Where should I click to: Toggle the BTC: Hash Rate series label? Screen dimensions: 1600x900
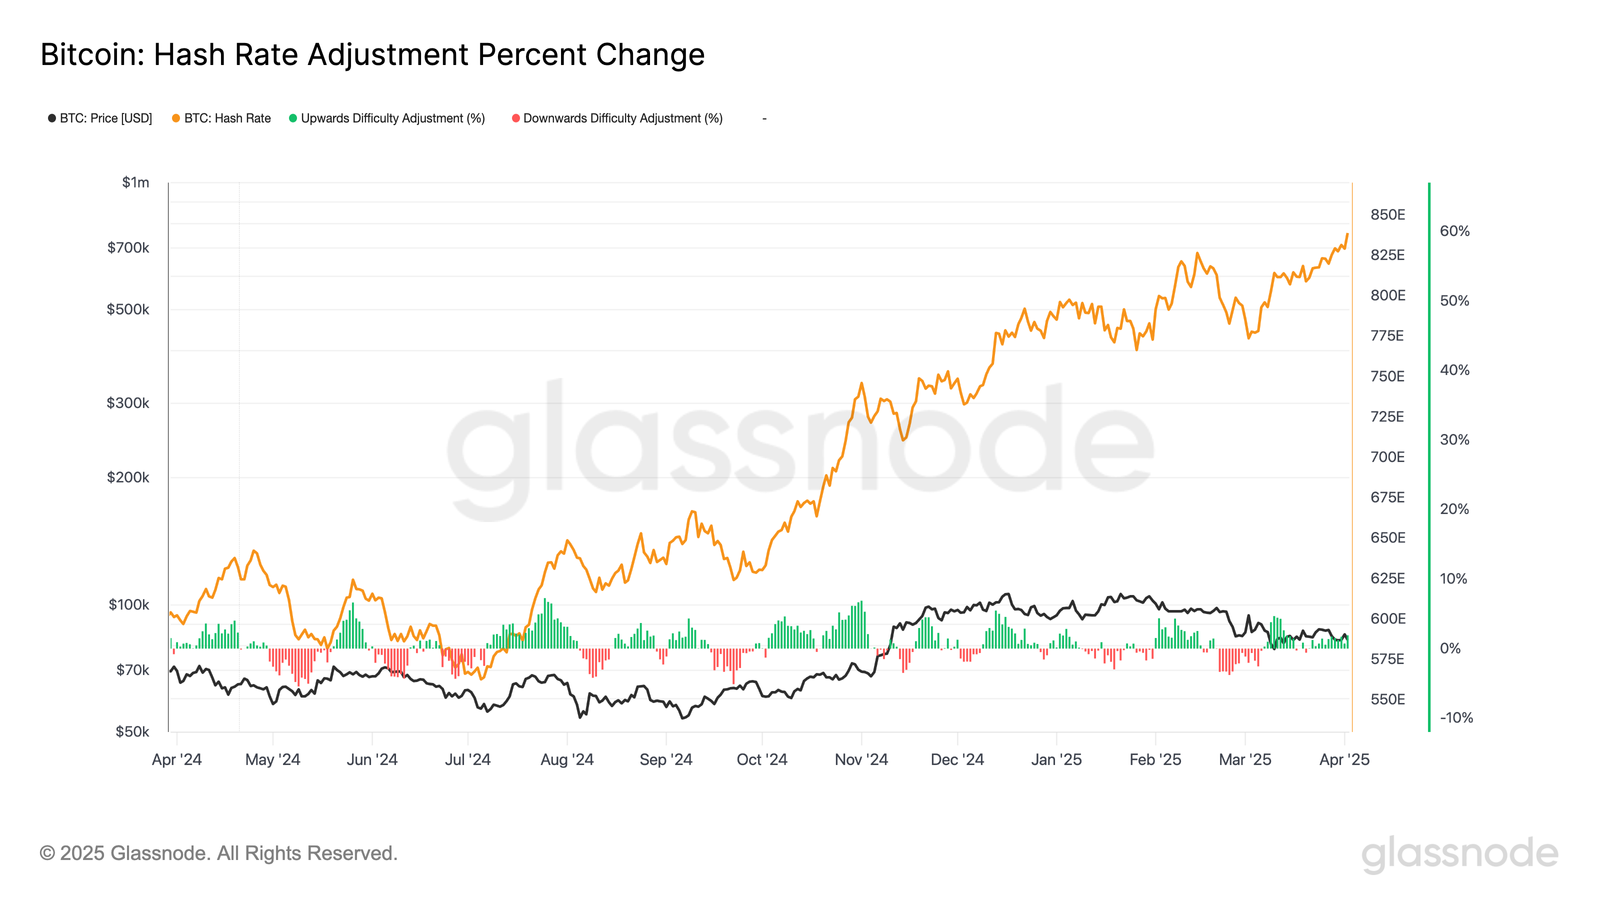pyautogui.click(x=227, y=119)
